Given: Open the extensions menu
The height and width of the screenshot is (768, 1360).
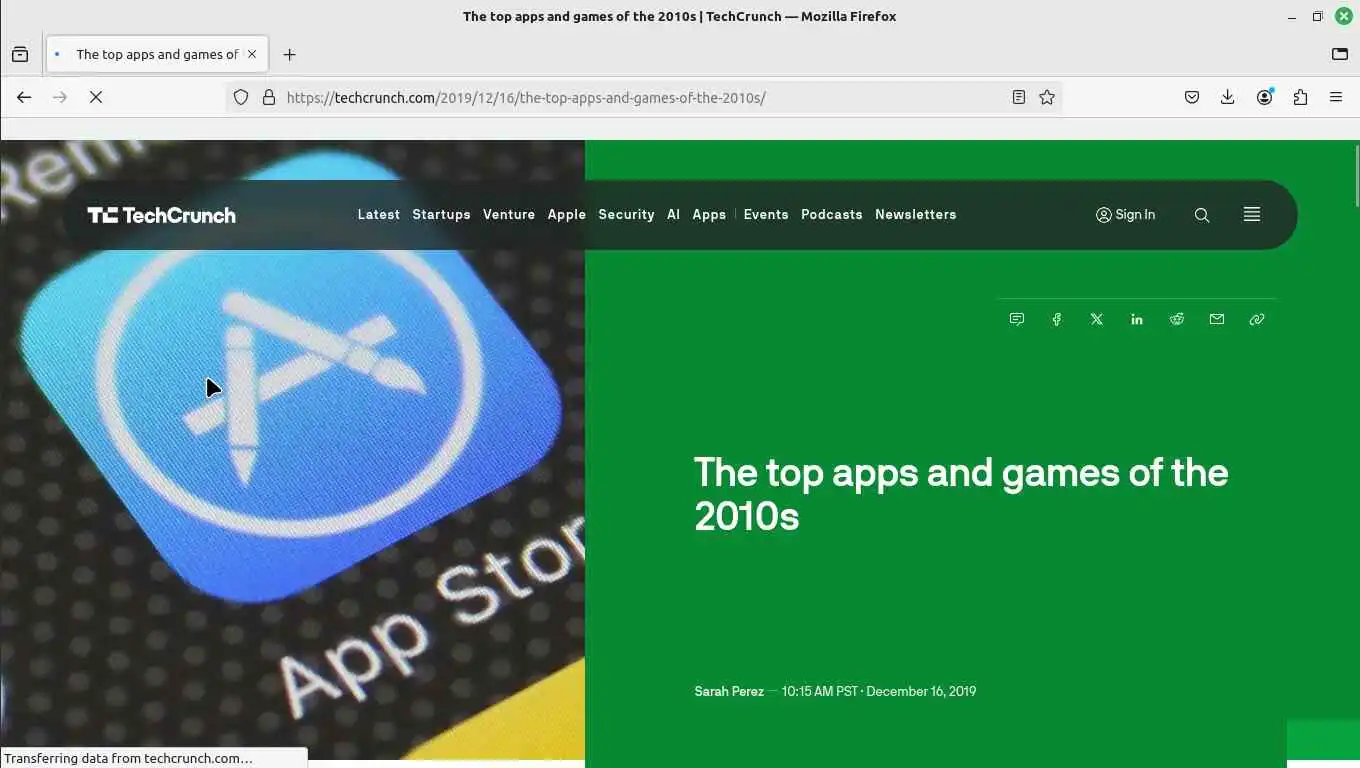Looking at the screenshot, I should [1300, 97].
